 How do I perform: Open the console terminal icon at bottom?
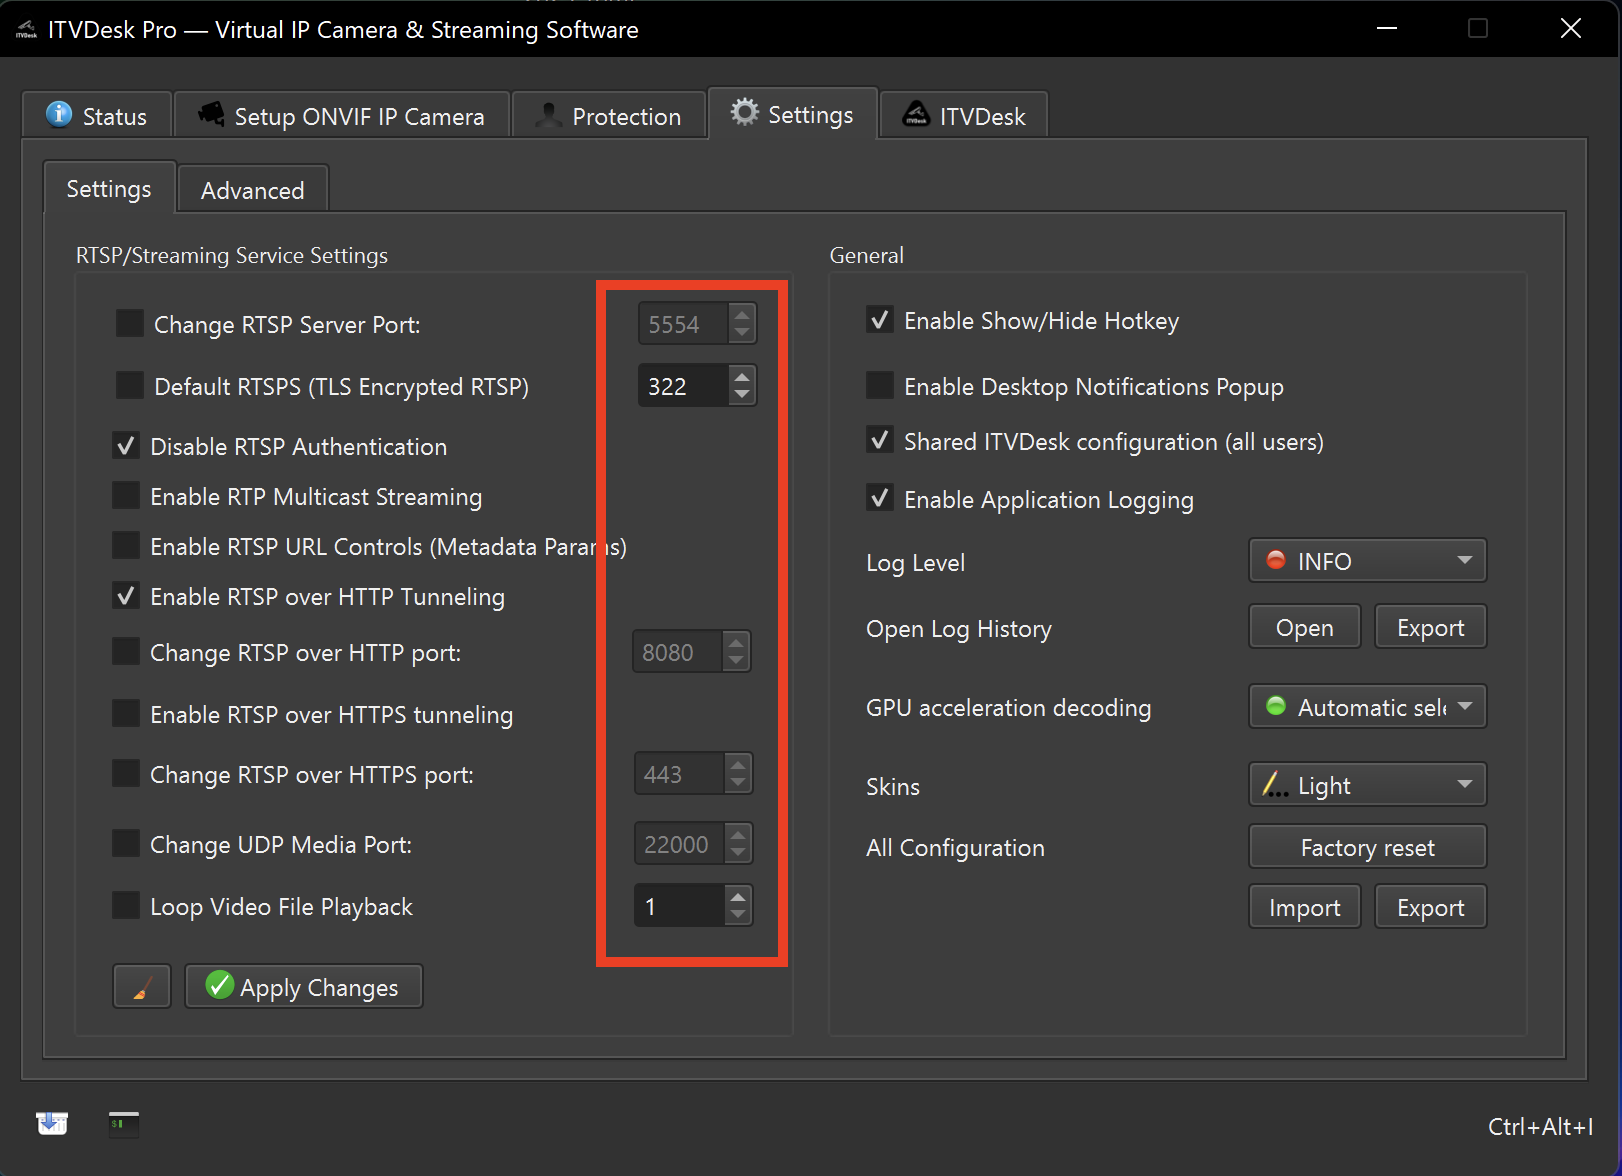124,1124
